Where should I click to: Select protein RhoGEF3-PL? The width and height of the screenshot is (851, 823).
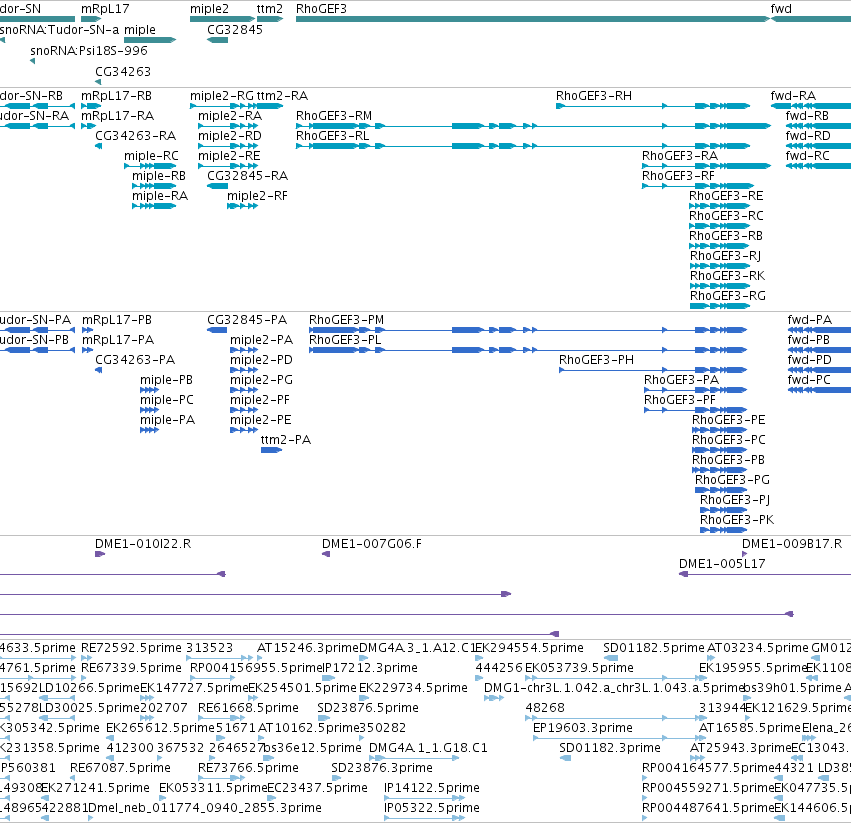[528, 350]
